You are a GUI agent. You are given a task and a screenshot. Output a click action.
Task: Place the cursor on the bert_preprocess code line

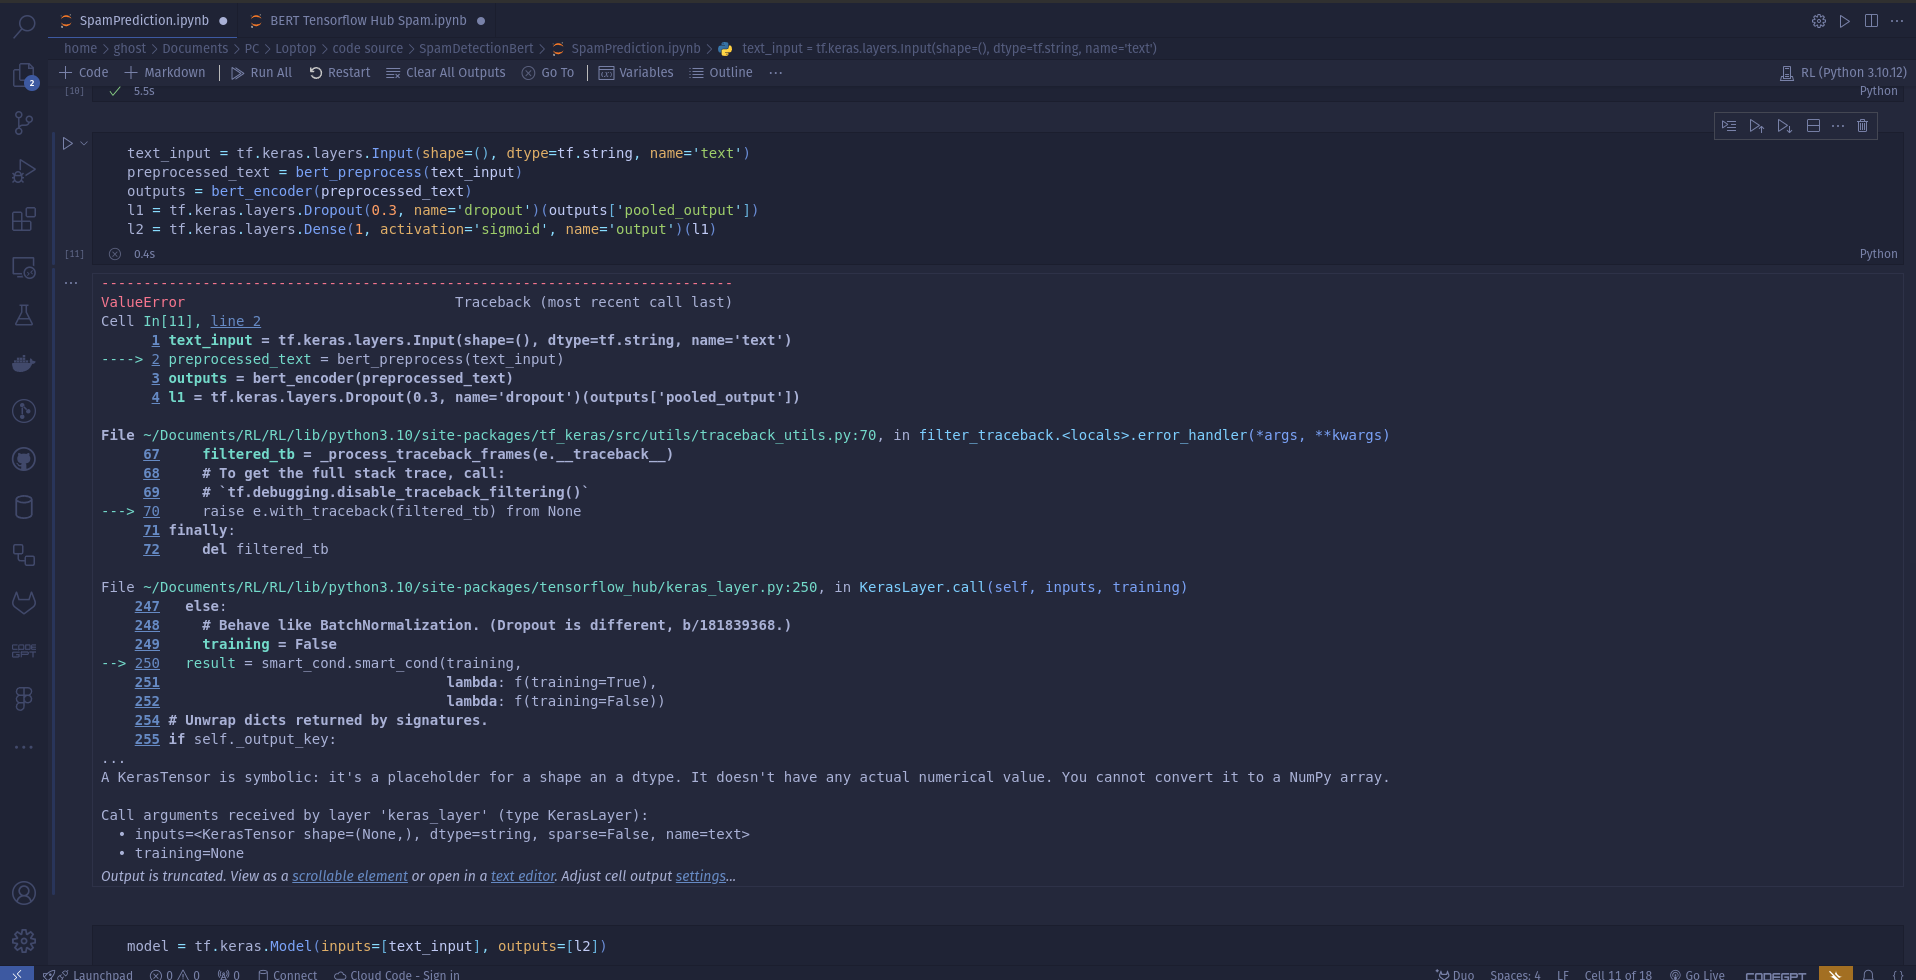pyautogui.click(x=324, y=172)
